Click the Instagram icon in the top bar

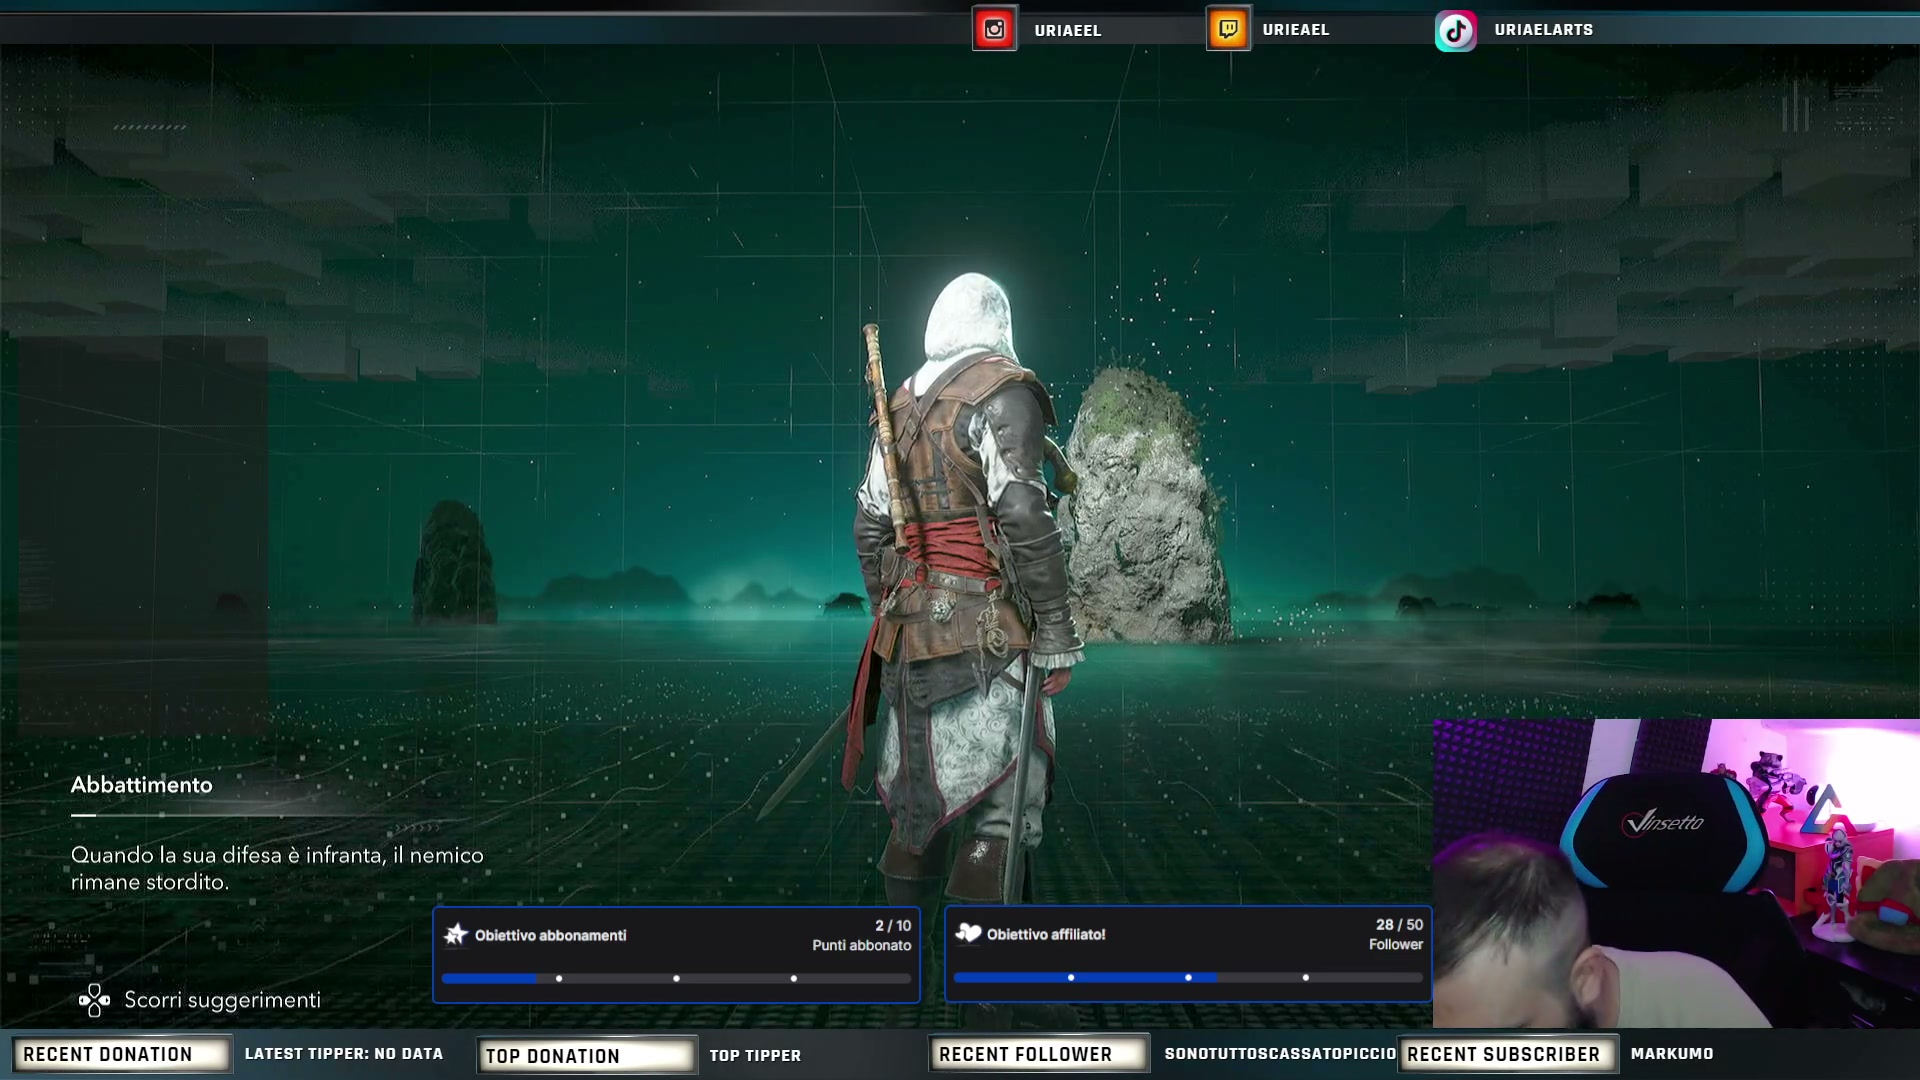pos(994,29)
